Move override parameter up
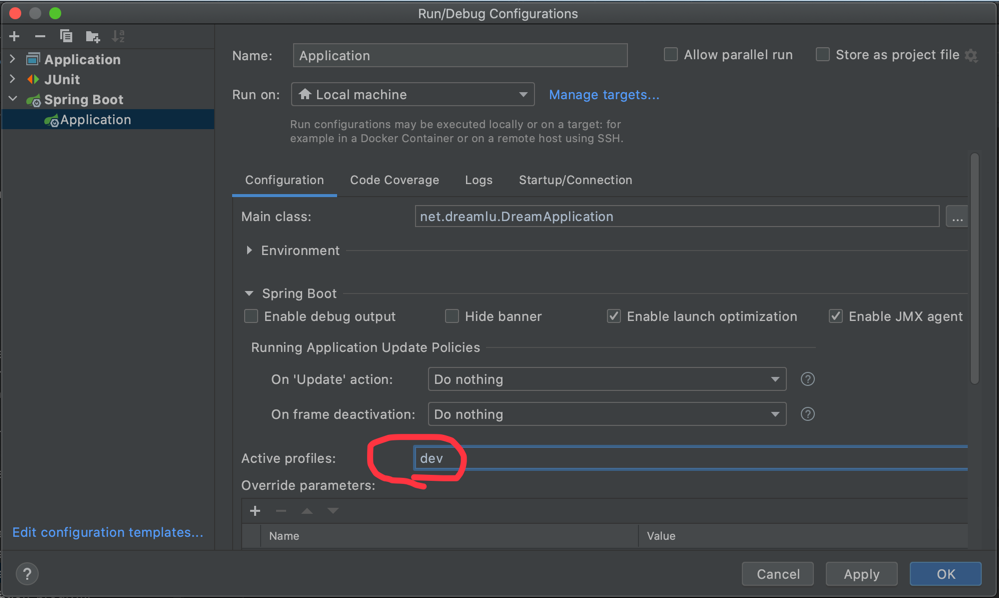The width and height of the screenshot is (999, 598). pos(307,511)
